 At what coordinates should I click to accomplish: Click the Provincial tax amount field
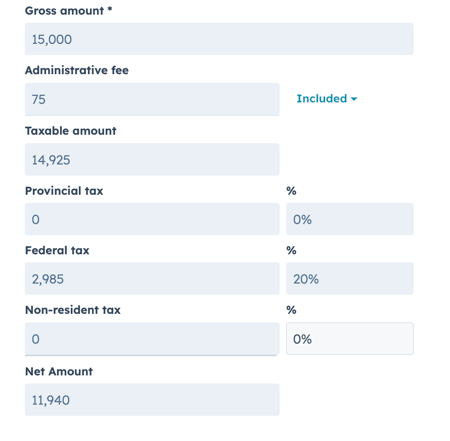[152, 219]
